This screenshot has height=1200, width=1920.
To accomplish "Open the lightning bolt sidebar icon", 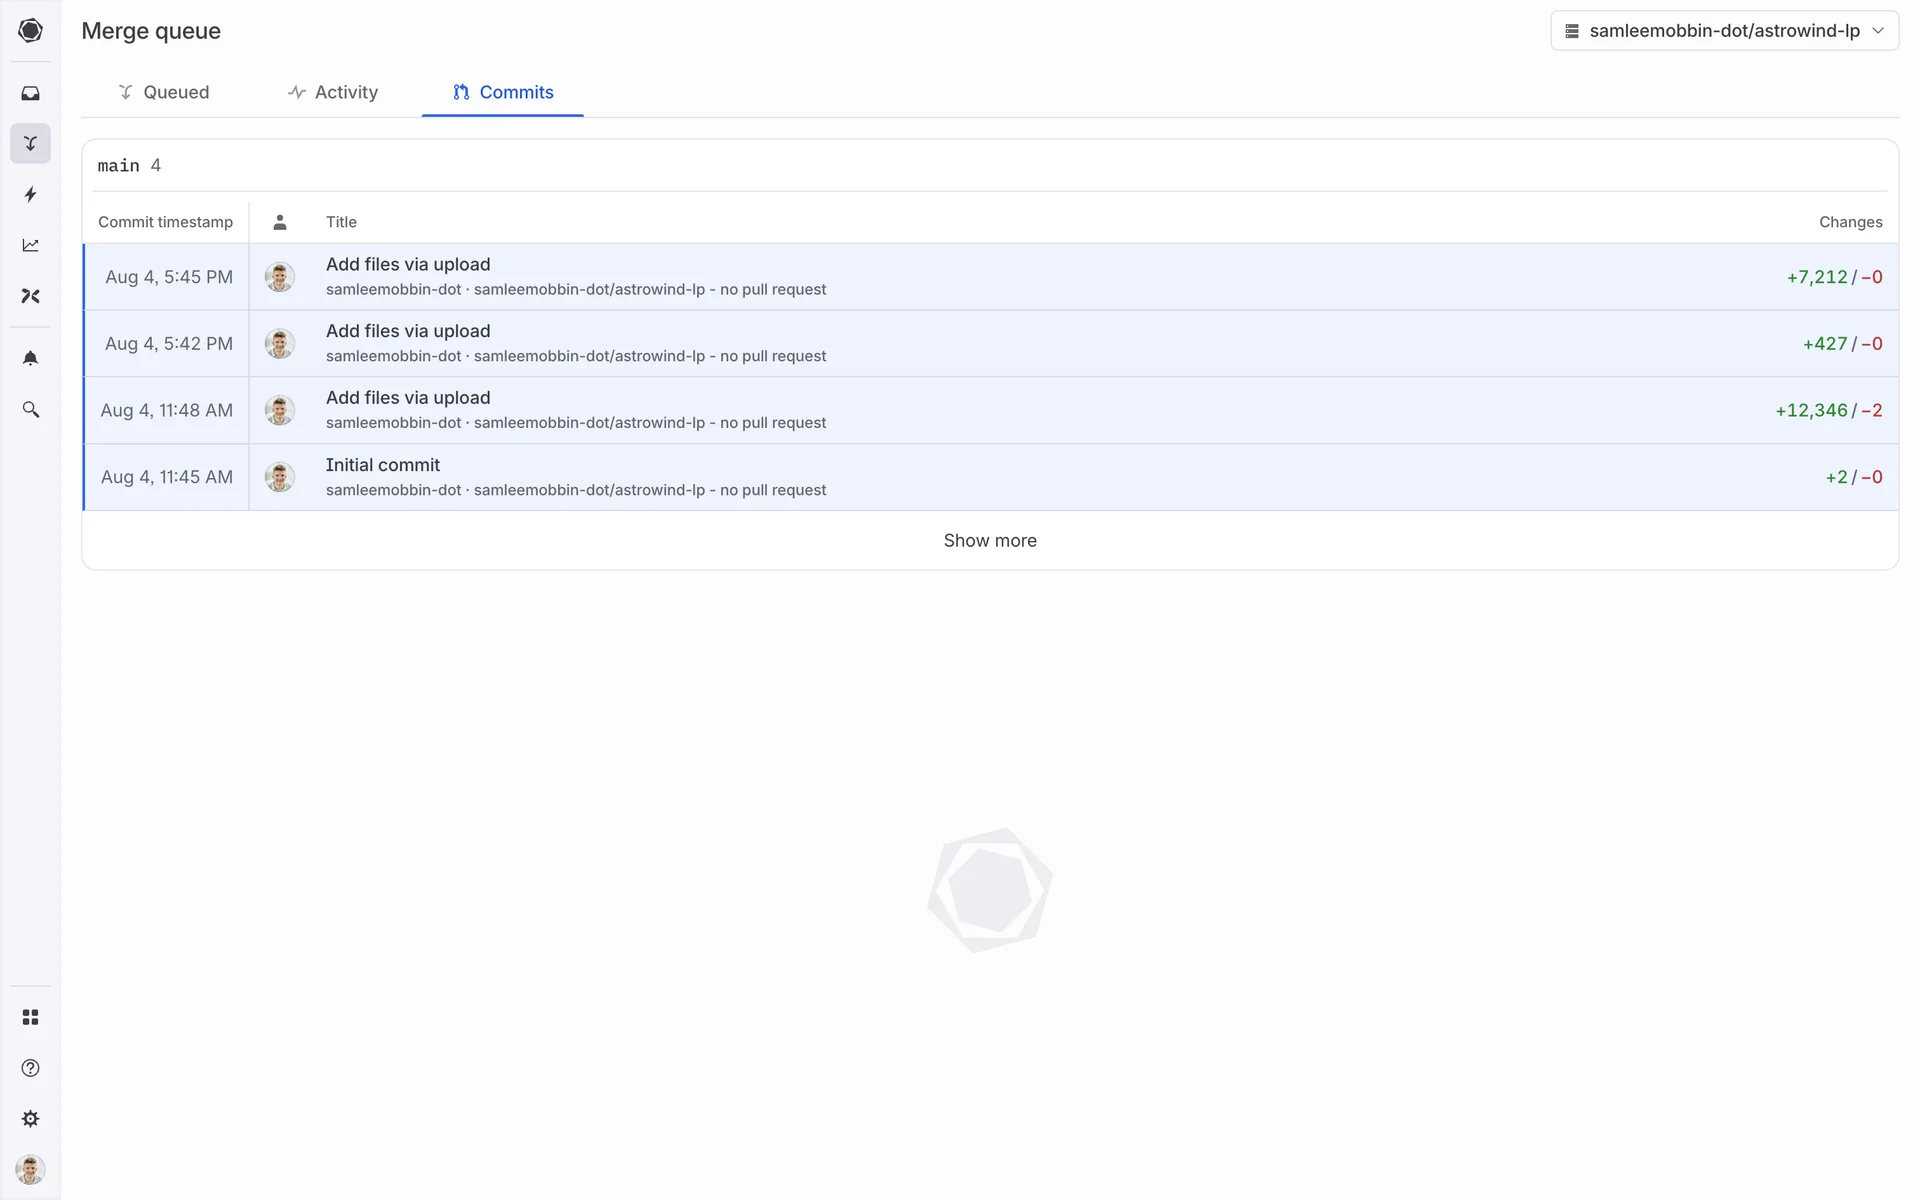I will [30, 194].
